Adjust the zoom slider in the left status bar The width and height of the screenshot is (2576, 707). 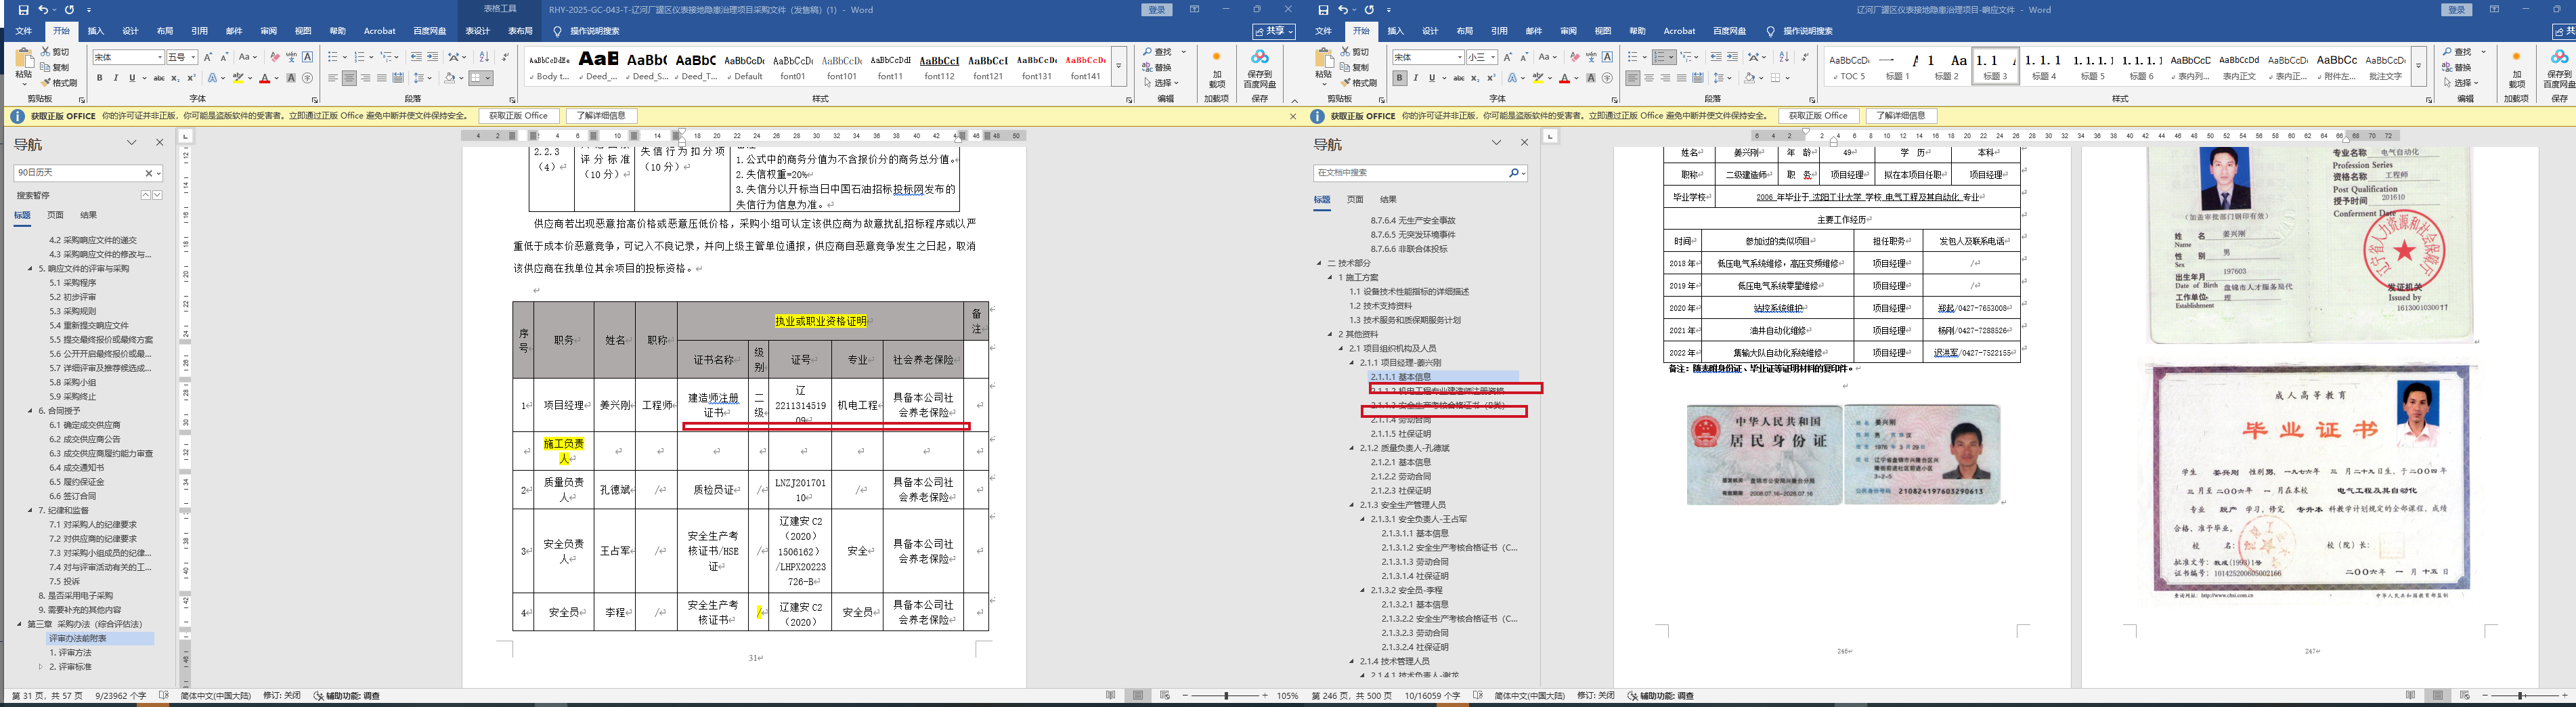coord(1226,696)
